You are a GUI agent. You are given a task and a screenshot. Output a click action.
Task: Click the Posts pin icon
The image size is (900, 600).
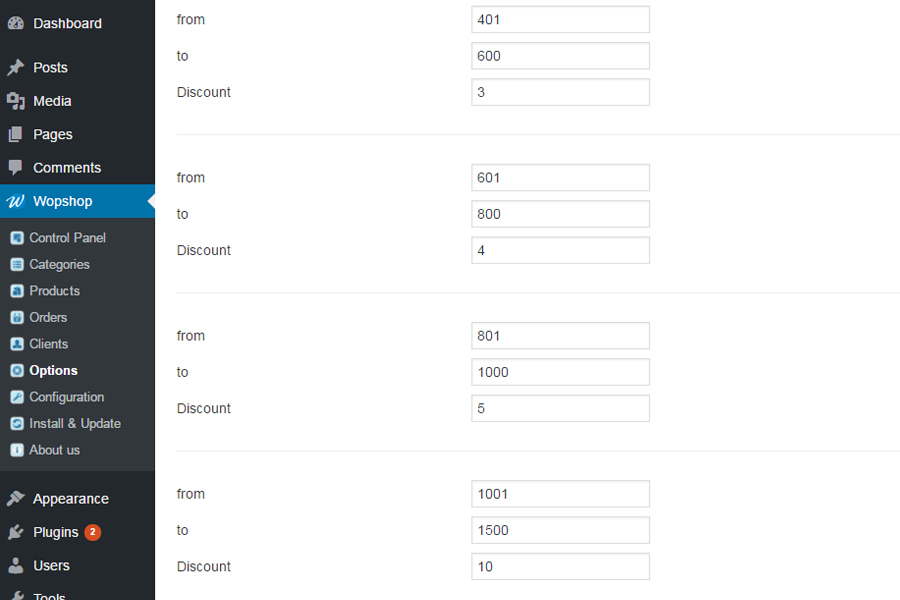[x=16, y=68]
